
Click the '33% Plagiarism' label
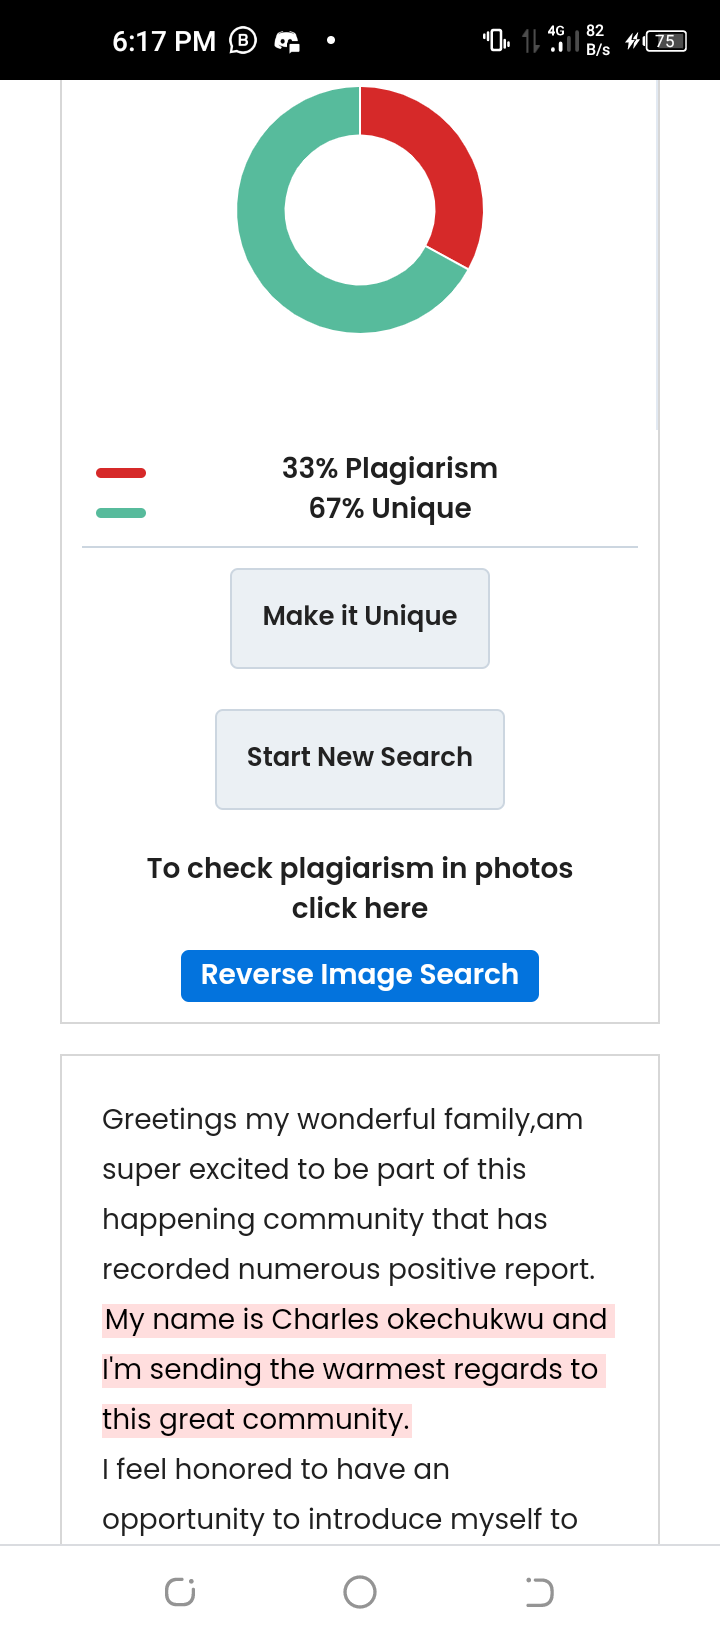pyautogui.click(x=390, y=468)
